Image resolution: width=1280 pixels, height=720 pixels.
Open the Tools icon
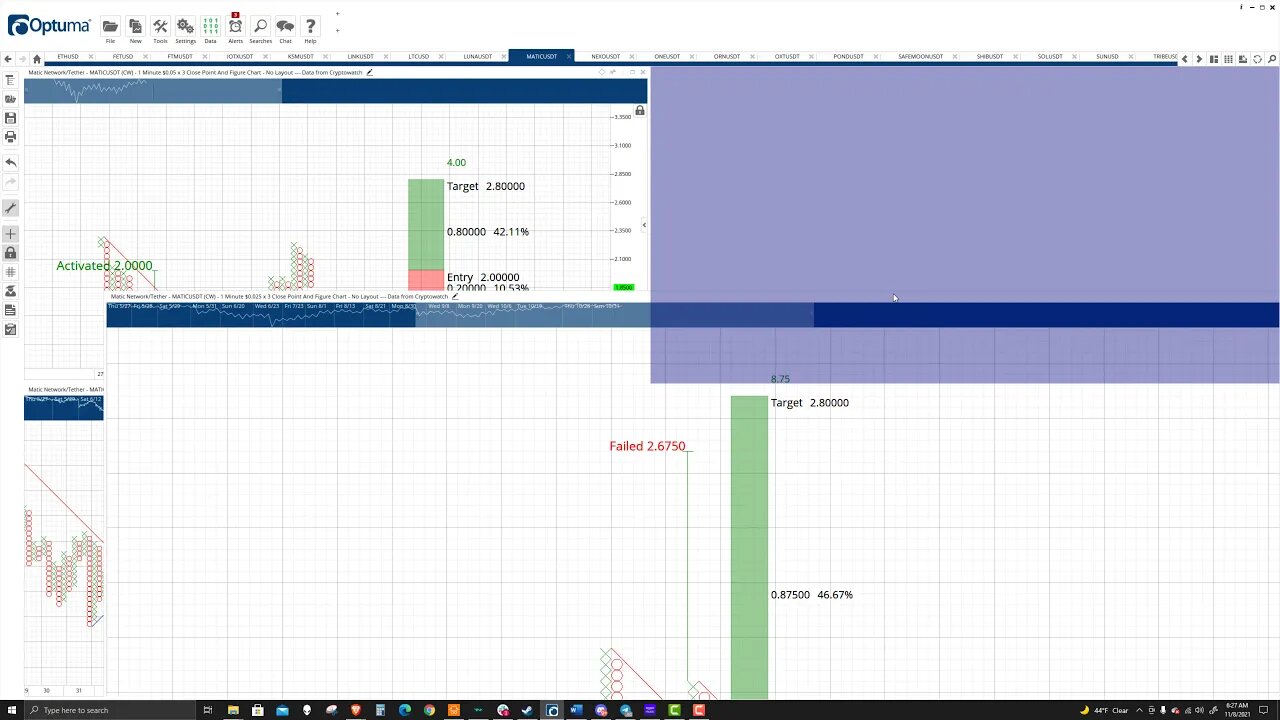click(x=160, y=26)
